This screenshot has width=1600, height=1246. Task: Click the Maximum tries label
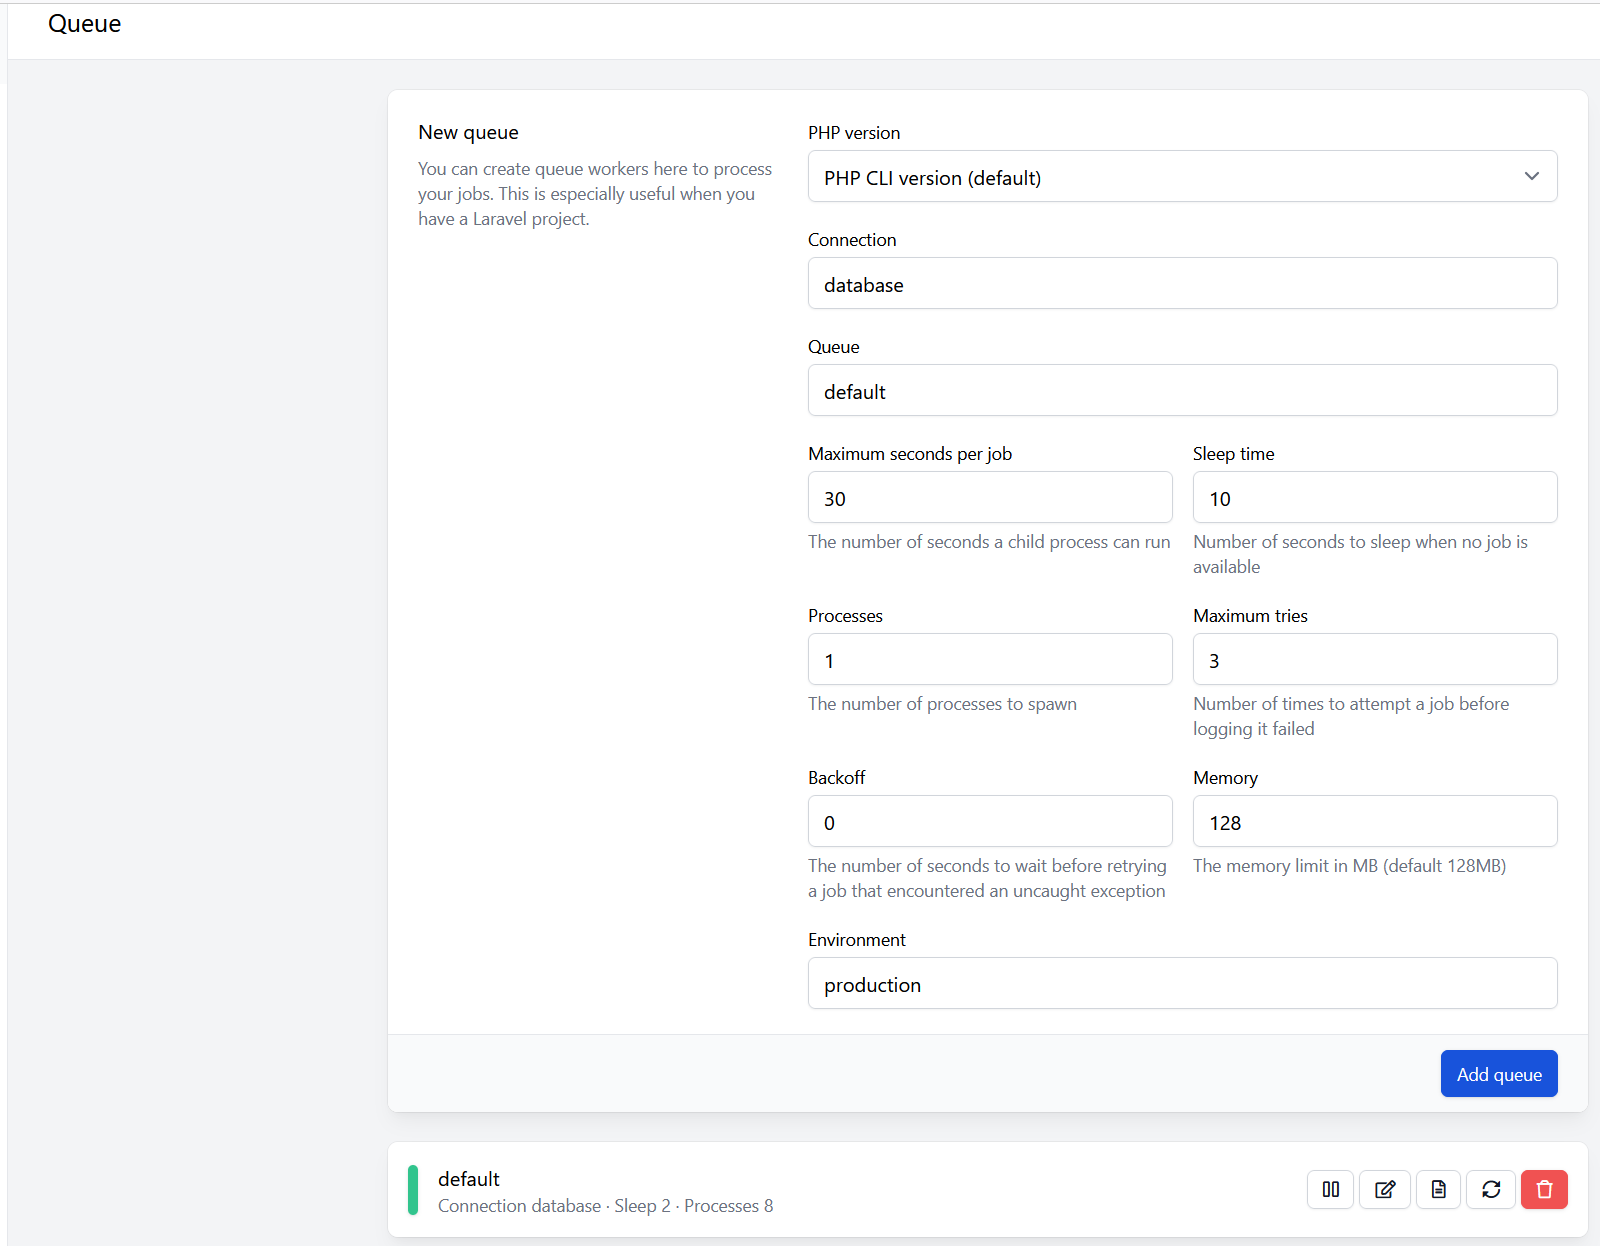pyautogui.click(x=1250, y=616)
